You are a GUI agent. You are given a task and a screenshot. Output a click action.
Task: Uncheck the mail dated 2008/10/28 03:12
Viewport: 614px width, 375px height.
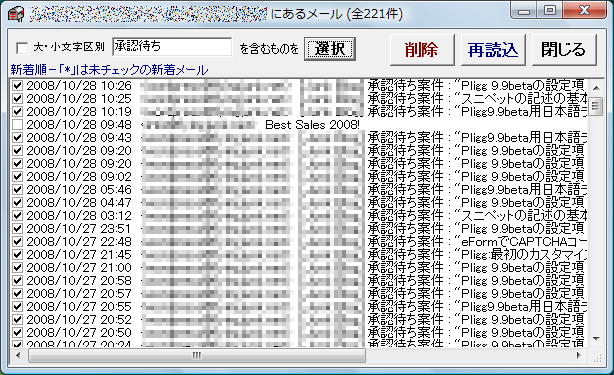click(x=18, y=216)
